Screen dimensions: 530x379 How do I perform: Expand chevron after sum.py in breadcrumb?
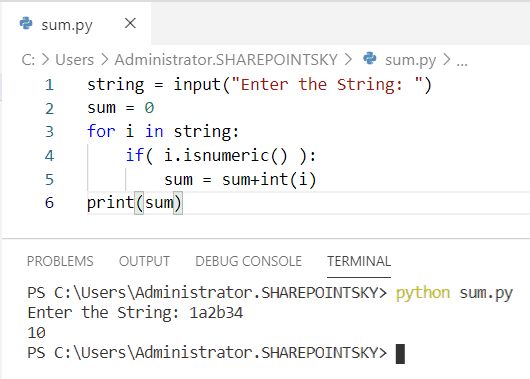[447, 60]
